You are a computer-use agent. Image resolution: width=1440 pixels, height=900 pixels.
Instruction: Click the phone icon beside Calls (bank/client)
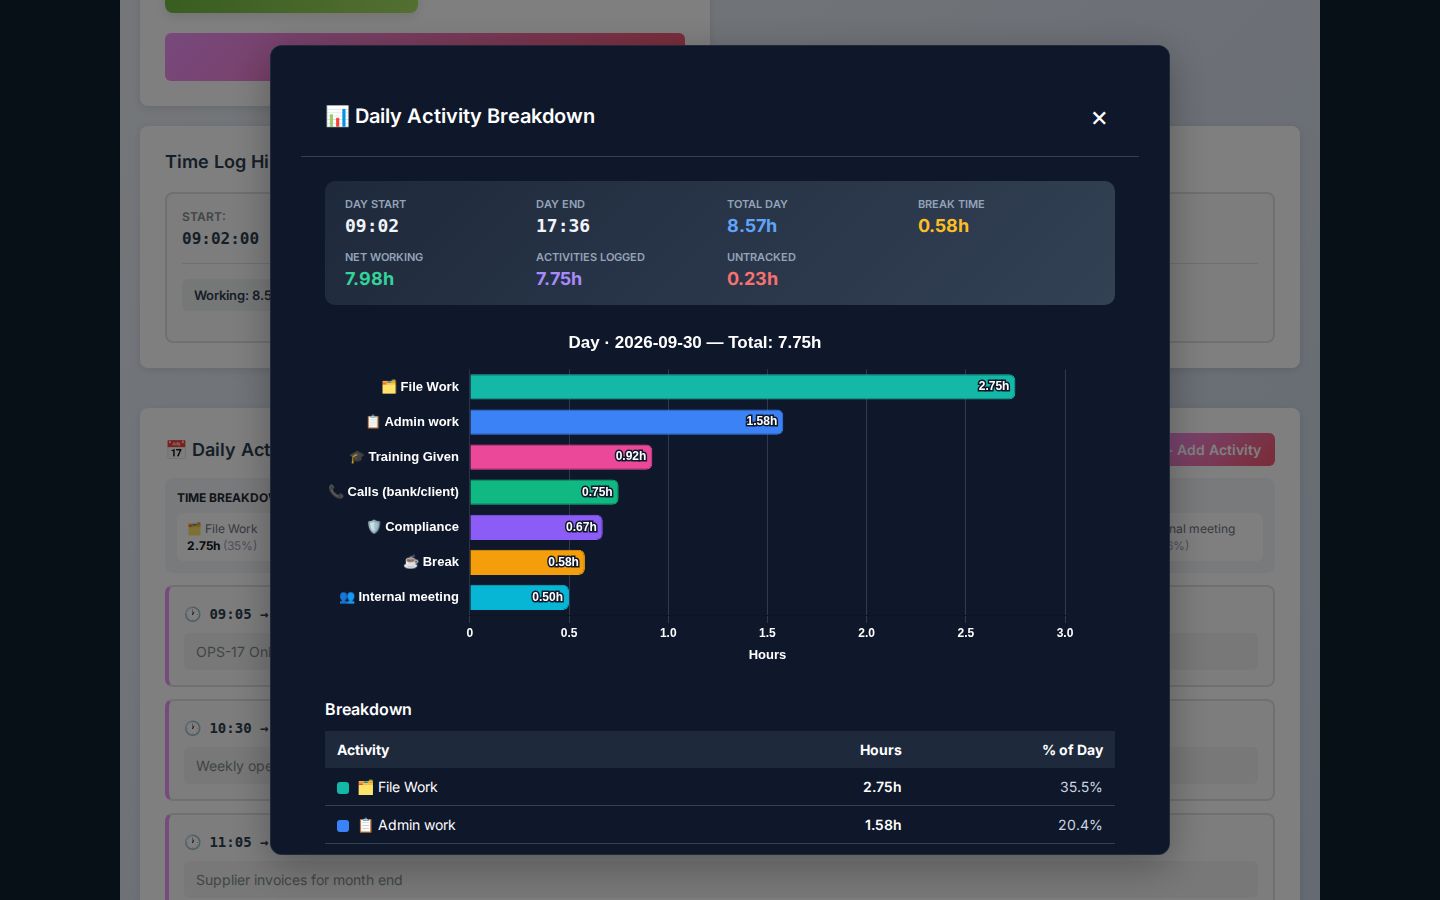tap(336, 492)
